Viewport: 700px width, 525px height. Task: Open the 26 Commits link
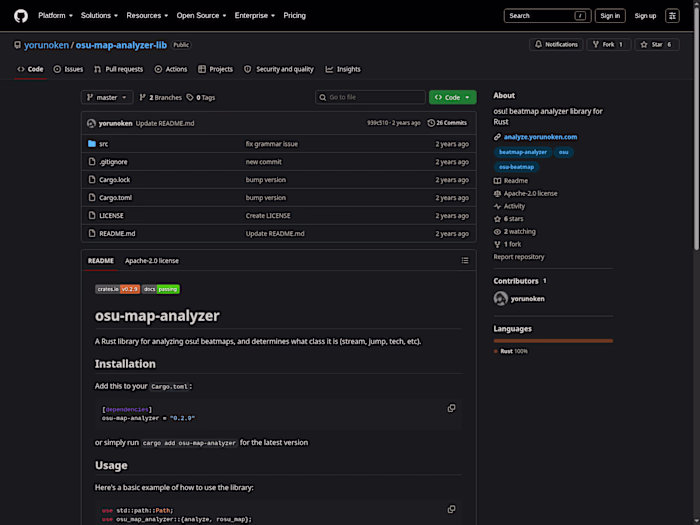[x=447, y=123]
